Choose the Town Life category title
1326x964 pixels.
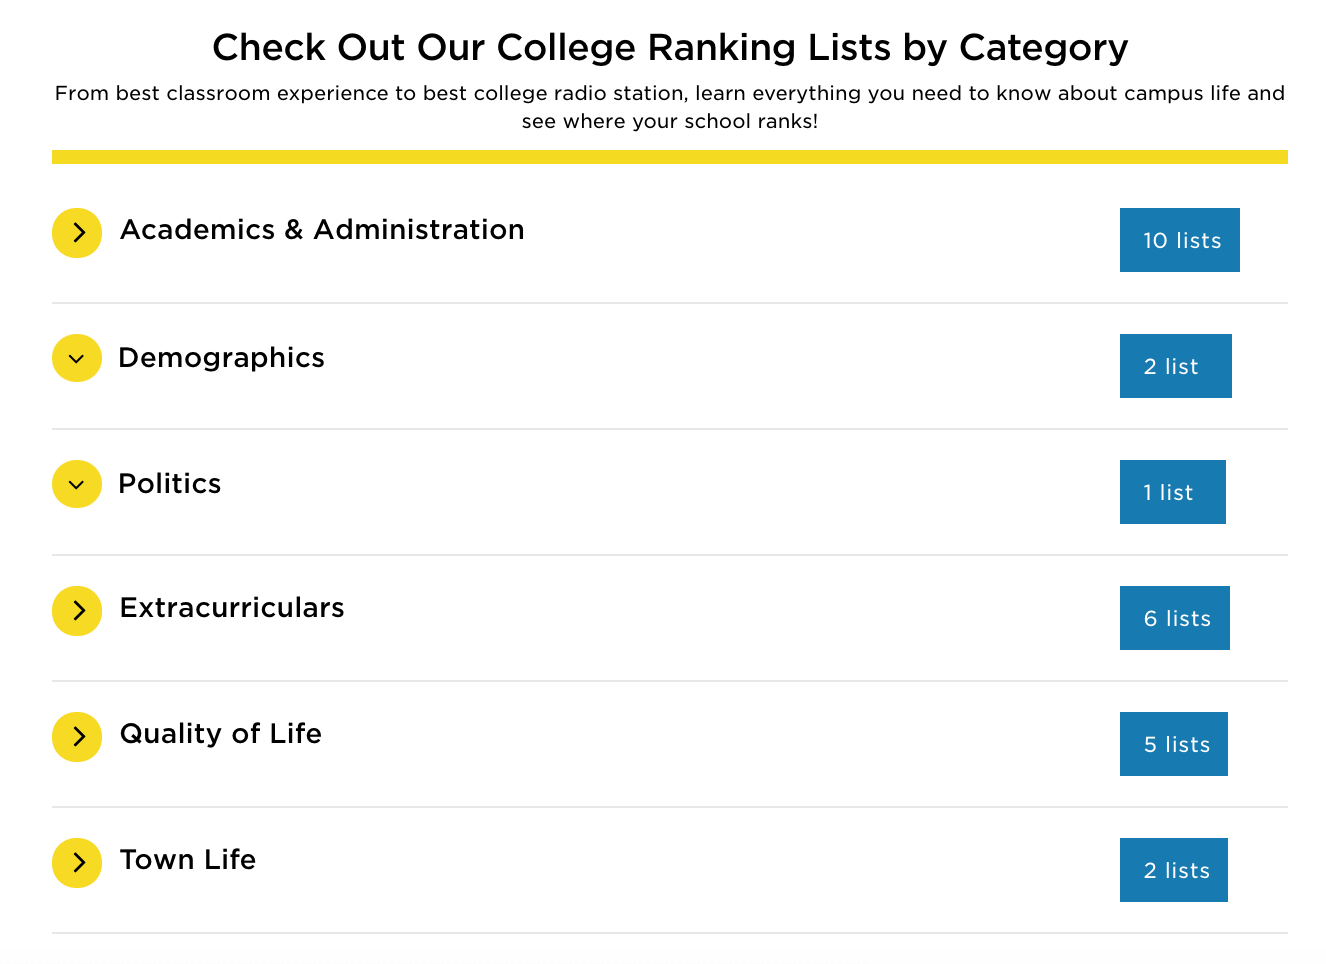click(x=188, y=860)
